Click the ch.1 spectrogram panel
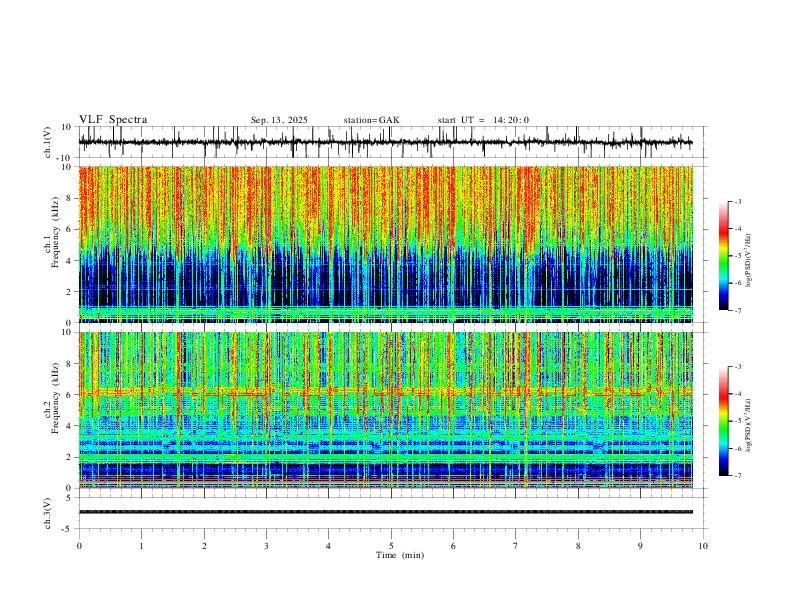The height and width of the screenshot is (612, 792). 386,244
